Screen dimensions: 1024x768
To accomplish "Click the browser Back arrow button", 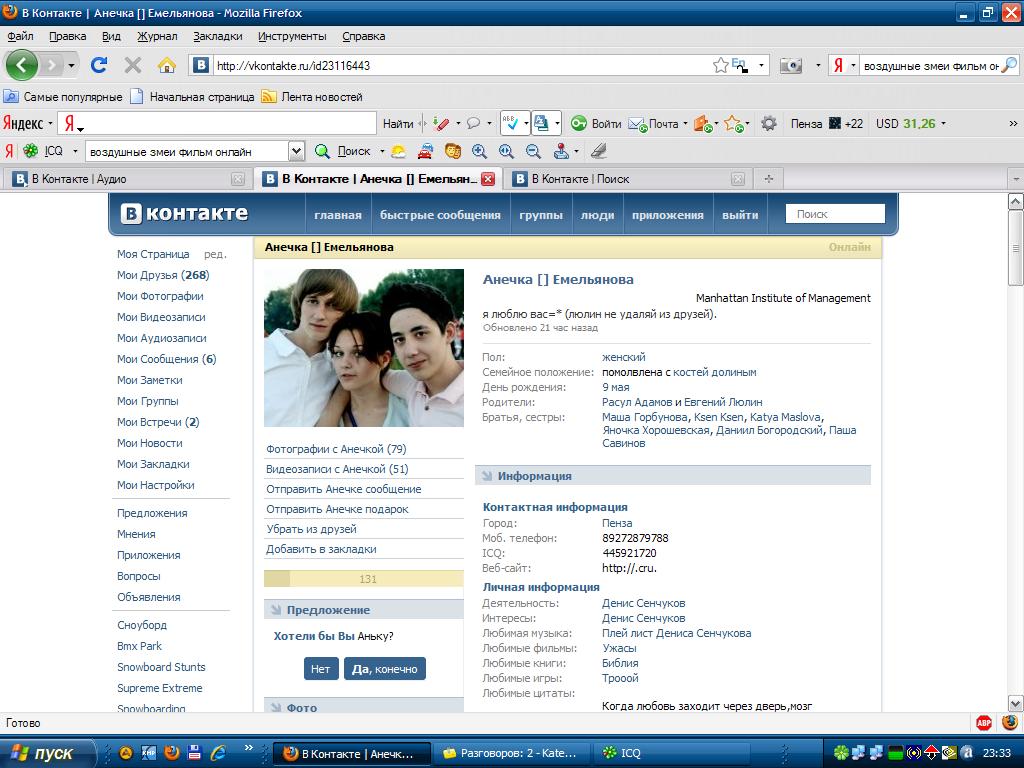I will [22, 65].
